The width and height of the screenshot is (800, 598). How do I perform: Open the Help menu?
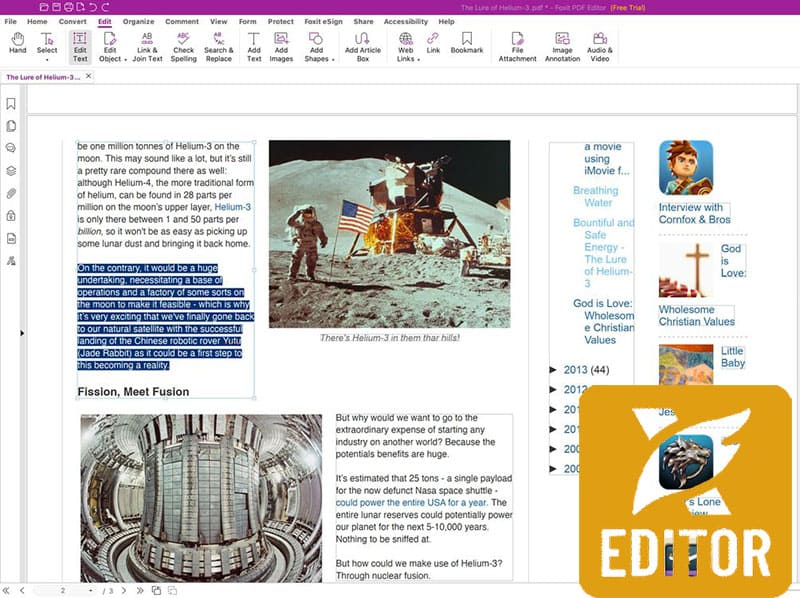pos(446,21)
